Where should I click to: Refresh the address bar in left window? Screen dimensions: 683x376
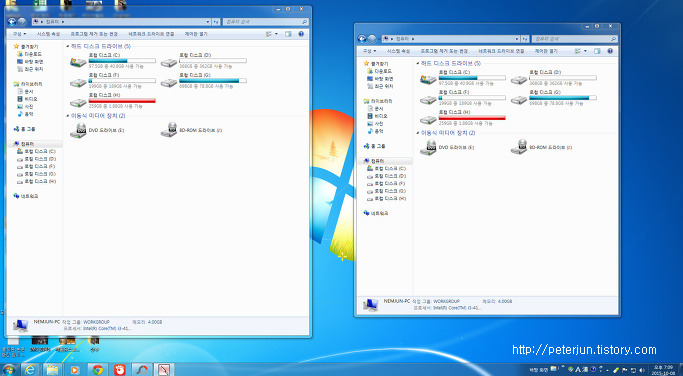pos(216,22)
